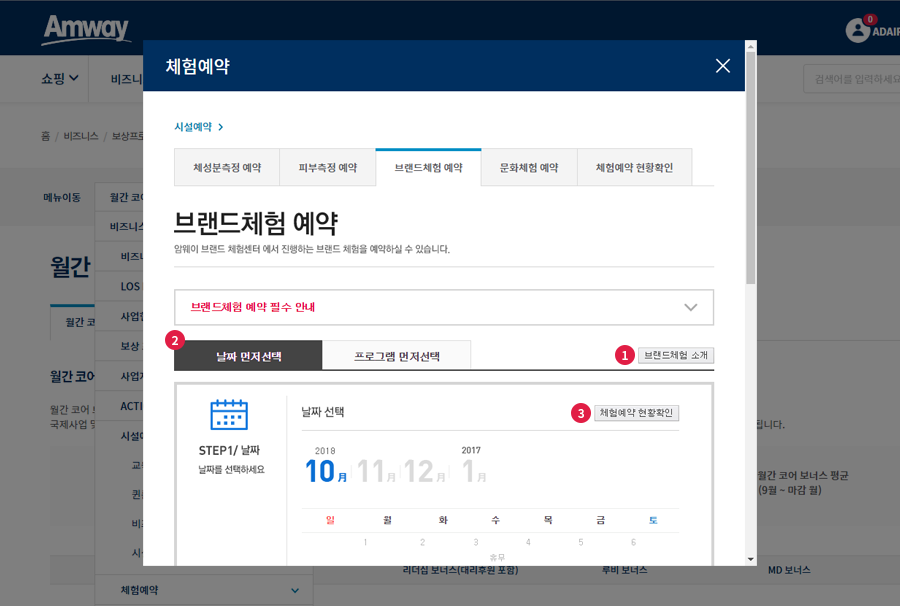Click date 5 in the calendar
The width and height of the screenshot is (900, 606).
581,542
